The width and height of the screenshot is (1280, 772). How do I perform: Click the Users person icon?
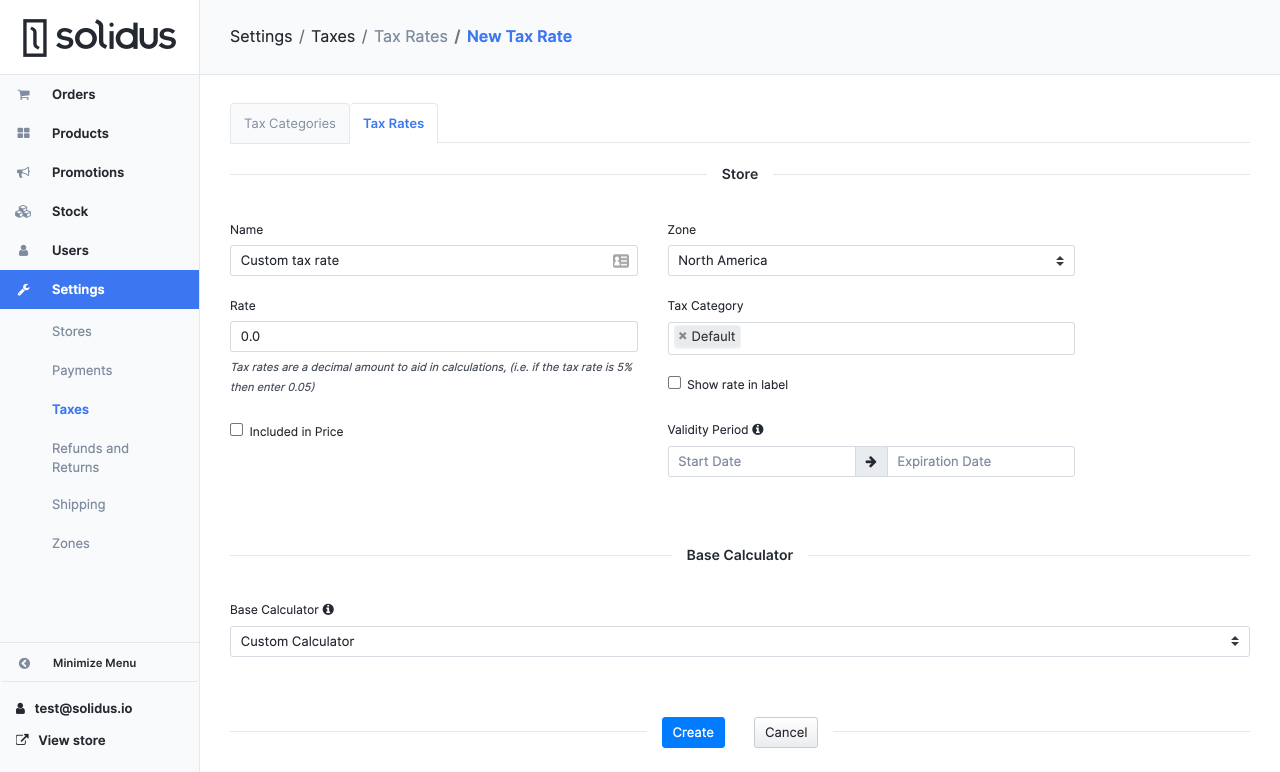tap(23, 251)
